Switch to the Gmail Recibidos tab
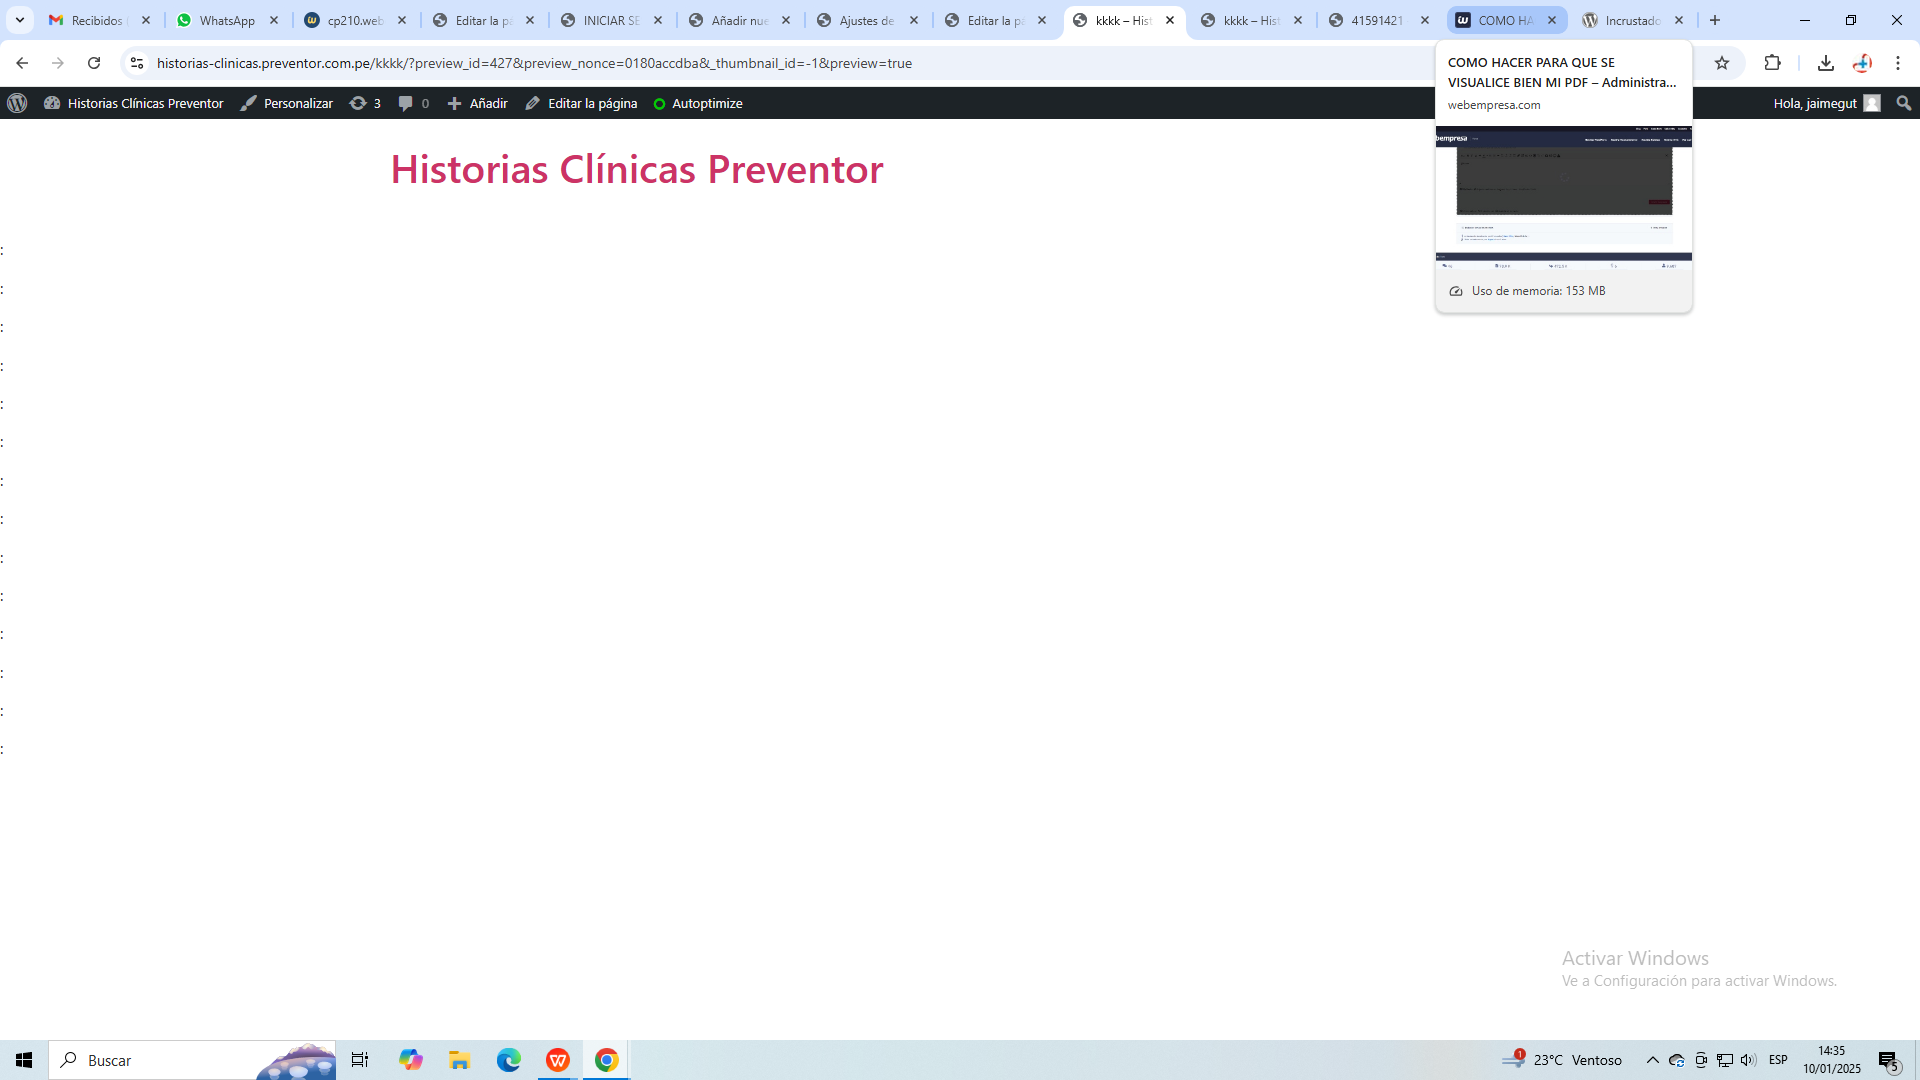Viewport: 1920px width, 1080px height. (x=99, y=20)
